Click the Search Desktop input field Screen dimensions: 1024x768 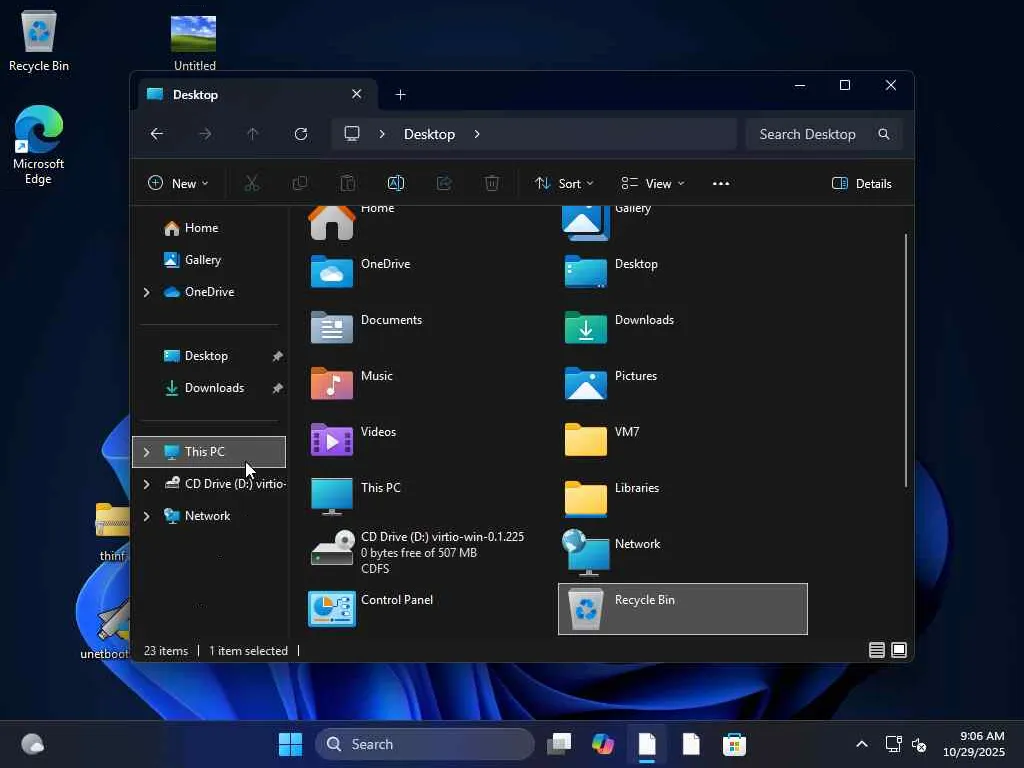pyautogui.click(x=808, y=134)
